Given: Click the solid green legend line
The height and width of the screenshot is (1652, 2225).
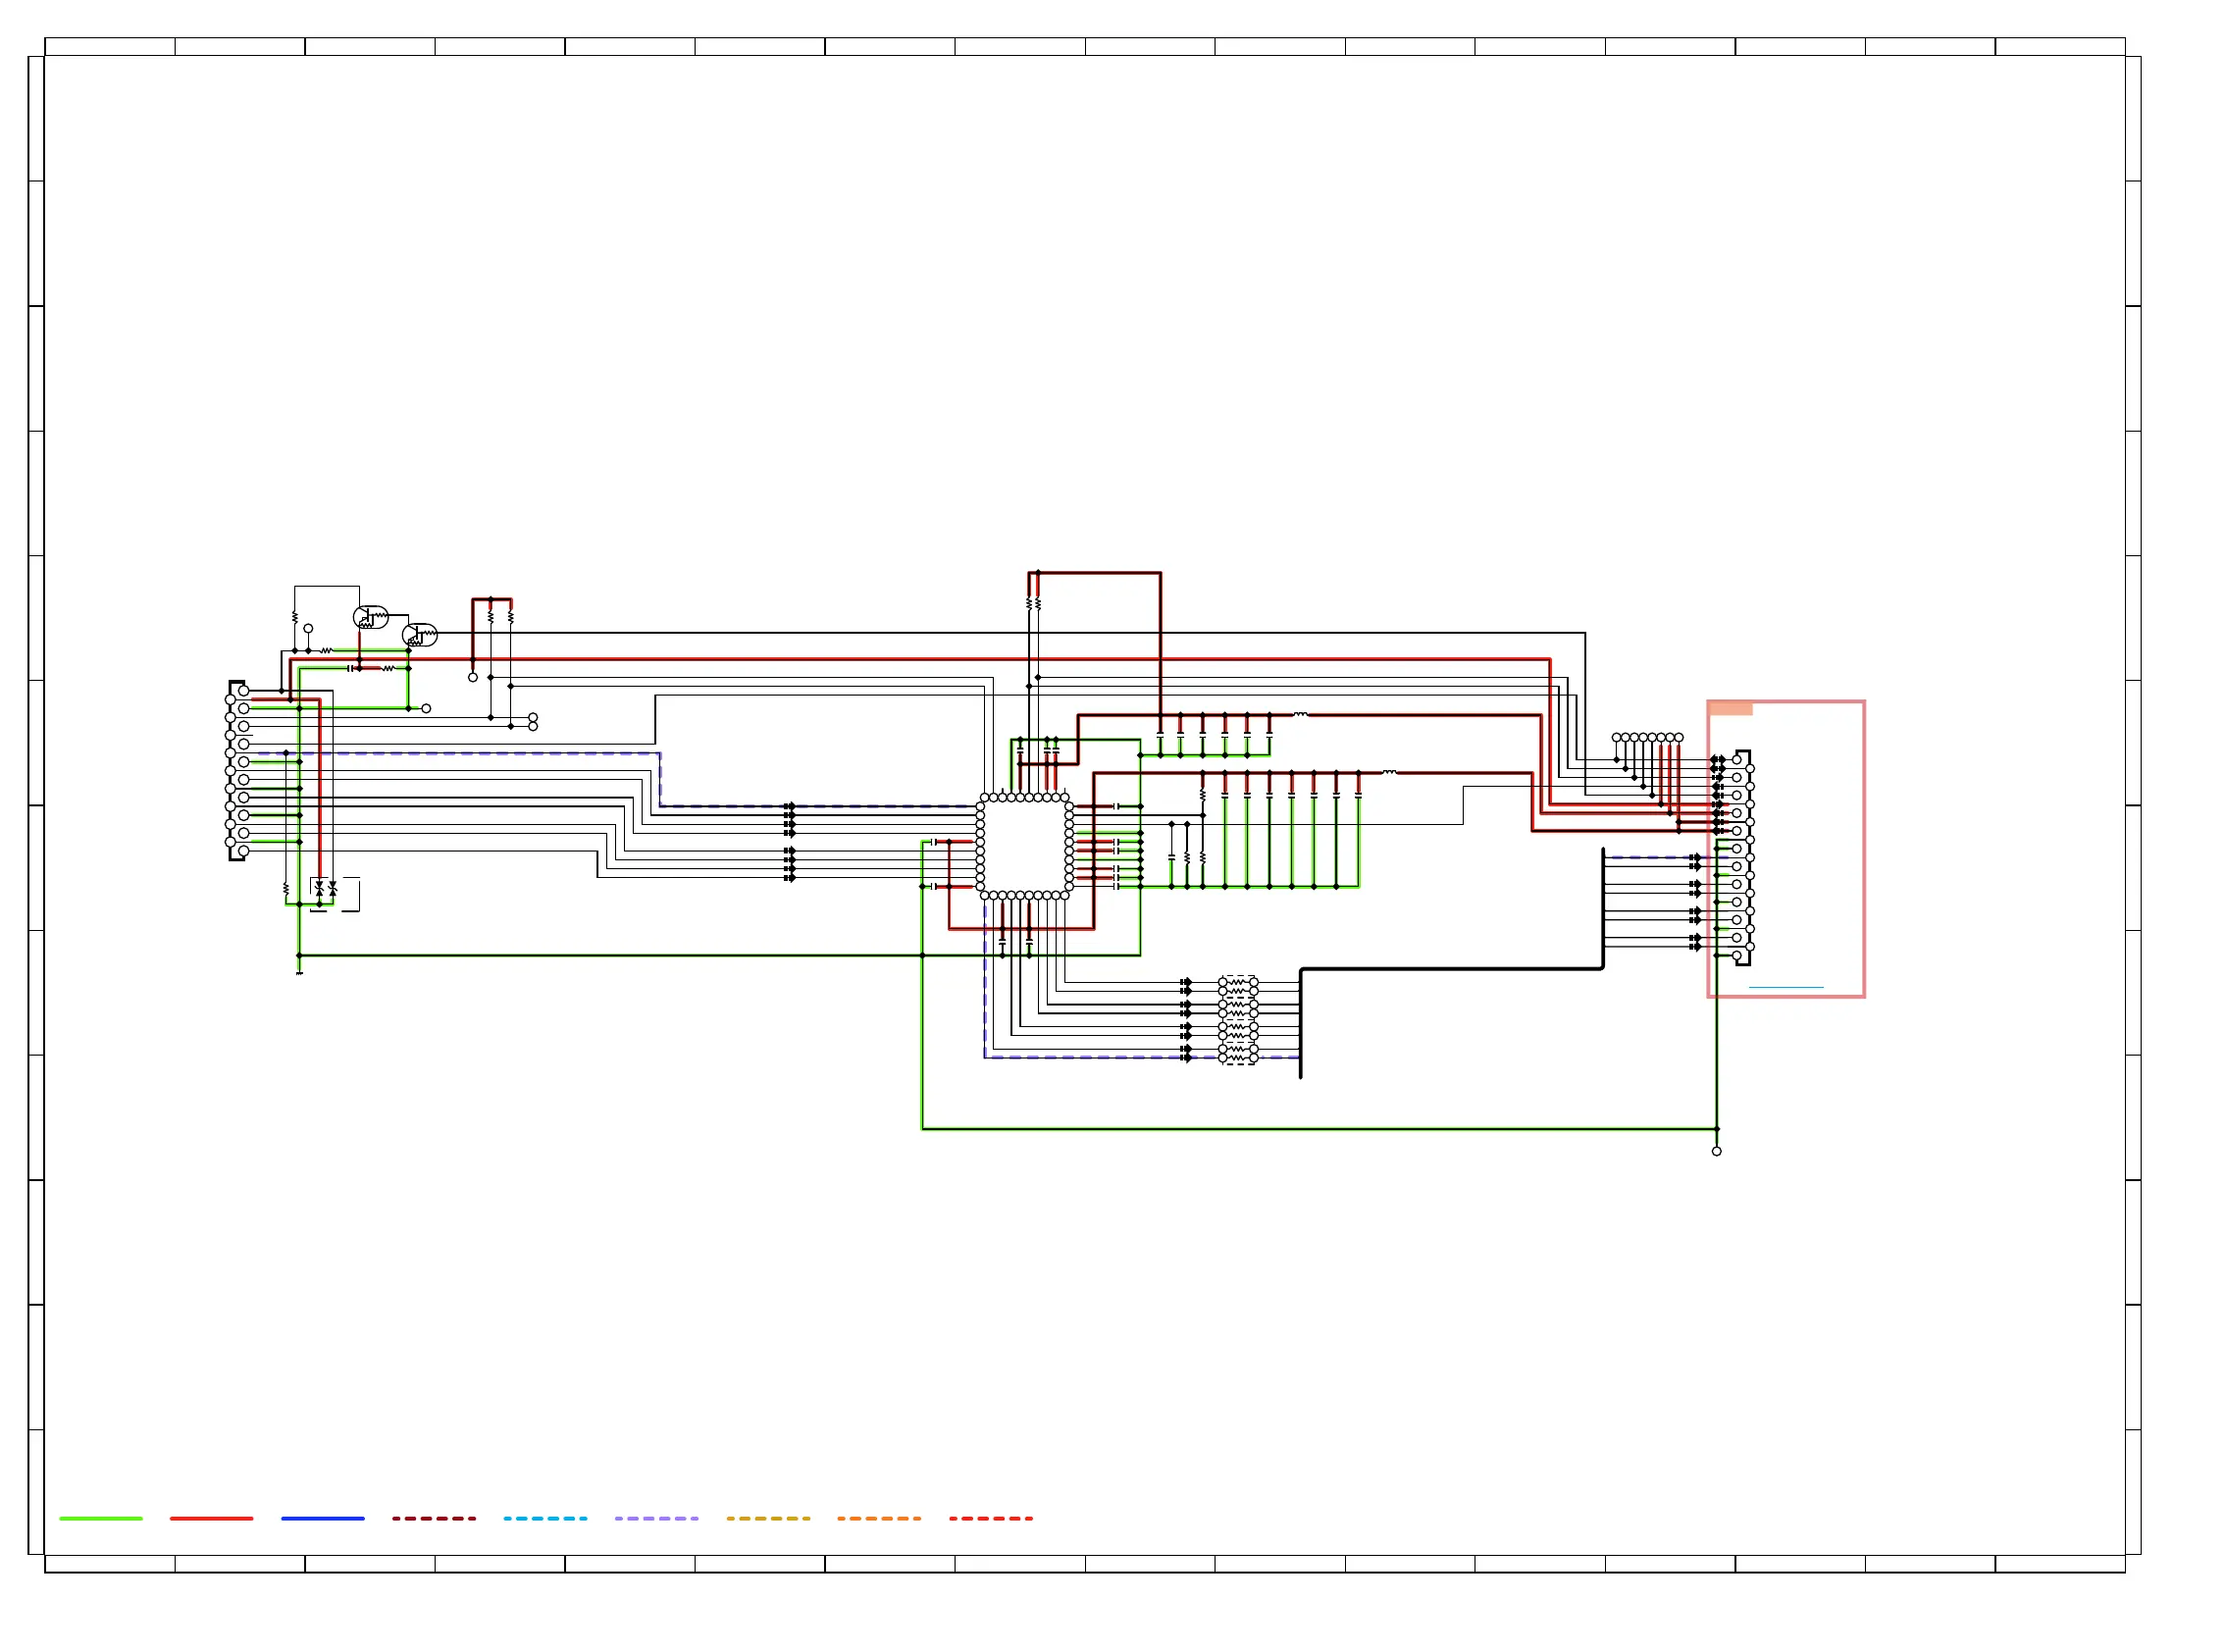Looking at the screenshot, I should [101, 1519].
